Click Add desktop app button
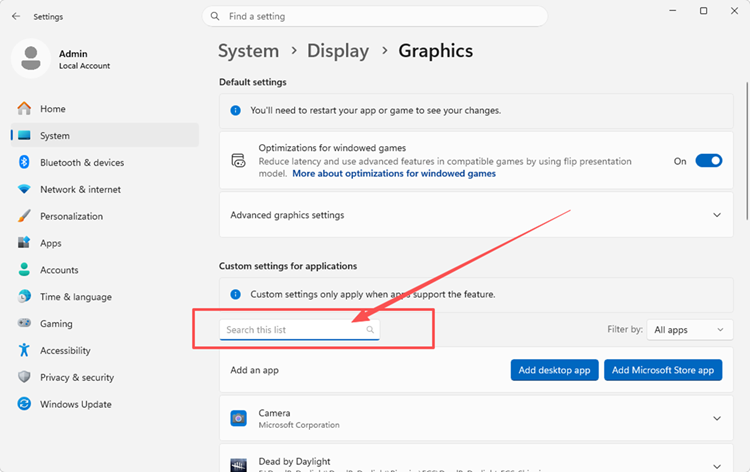The width and height of the screenshot is (750, 472). pos(554,370)
